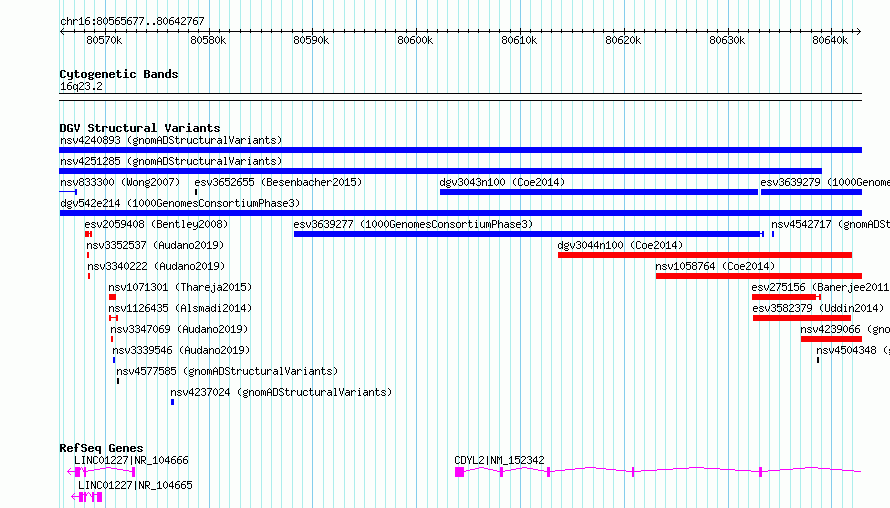Open the nsv4577585 gnomAD variant label

click(x=227, y=371)
